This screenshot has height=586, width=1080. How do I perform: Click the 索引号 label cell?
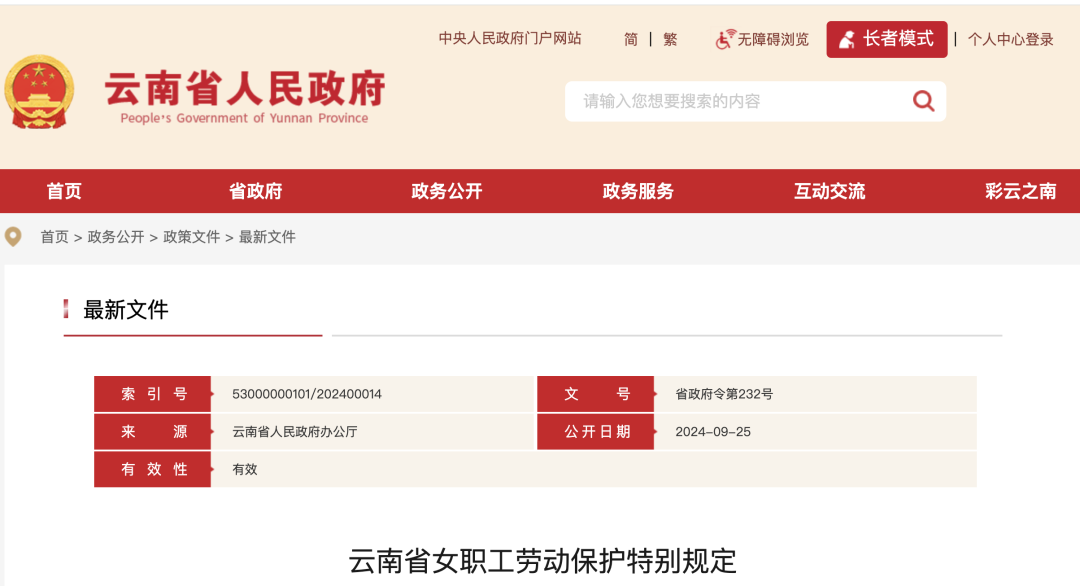152,393
